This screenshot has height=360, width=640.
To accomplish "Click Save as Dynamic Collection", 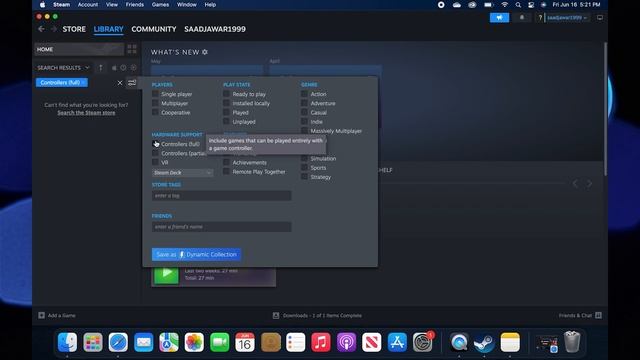I will pyautogui.click(x=196, y=254).
